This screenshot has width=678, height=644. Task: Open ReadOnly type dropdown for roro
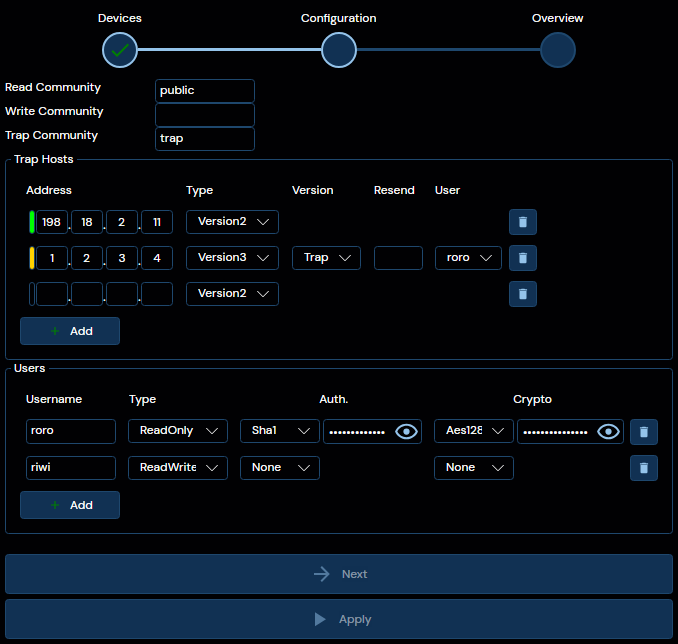pos(178,431)
